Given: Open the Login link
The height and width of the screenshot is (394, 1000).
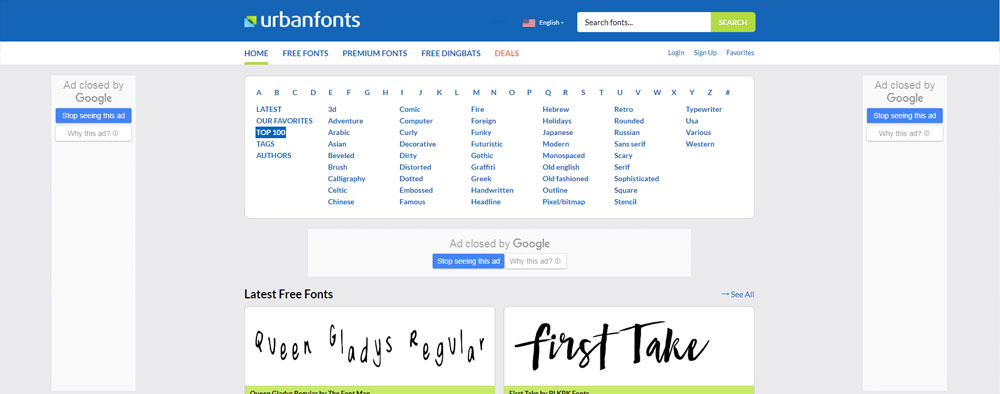Looking at the screenshot, I should 676,53.
